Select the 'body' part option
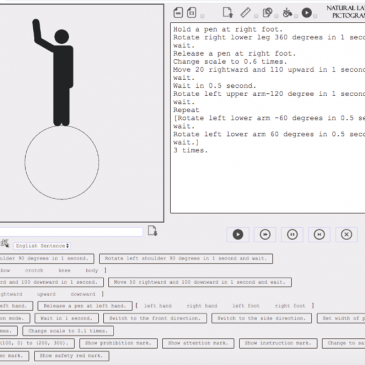 coord(92,270)
